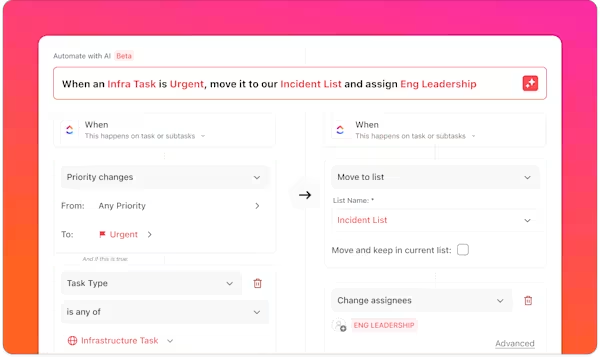Viewport: 600px width, 360px height.
Task: Open the Incident List name dropdown
Action: click(x=435, y=220)
